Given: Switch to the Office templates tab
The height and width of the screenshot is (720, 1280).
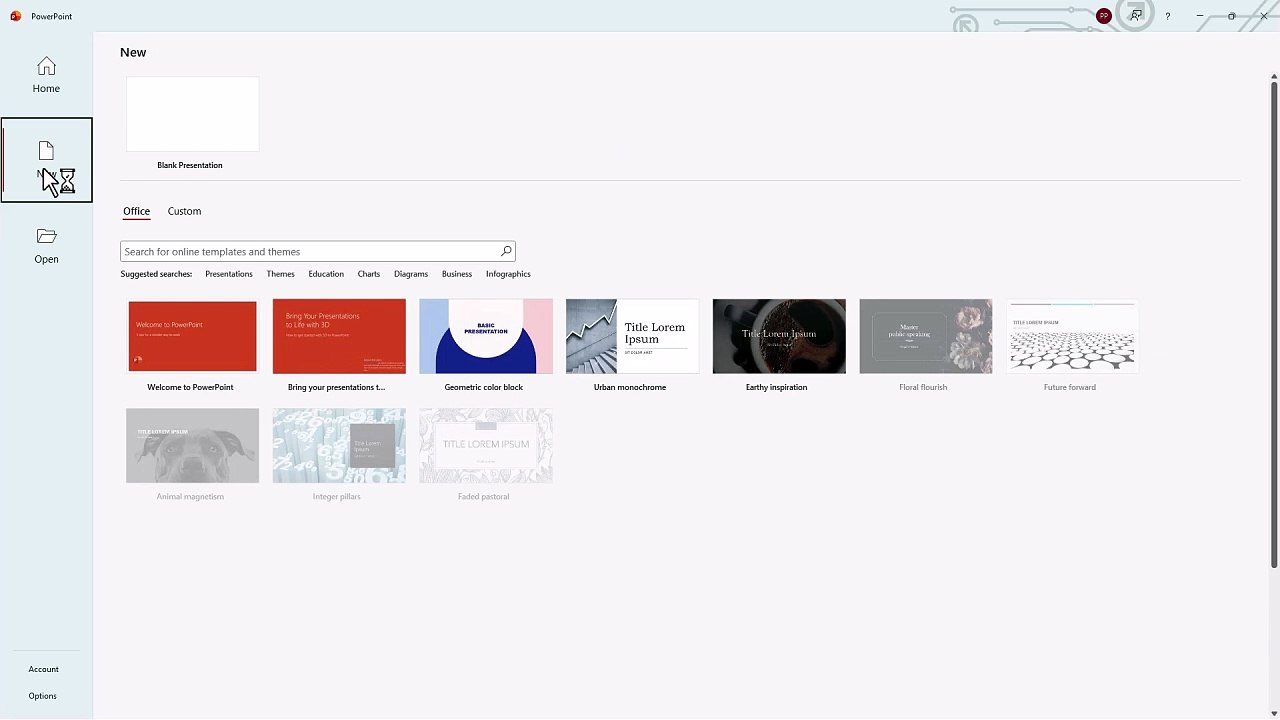Looking at the screenshot, I should tap(136, 211).
